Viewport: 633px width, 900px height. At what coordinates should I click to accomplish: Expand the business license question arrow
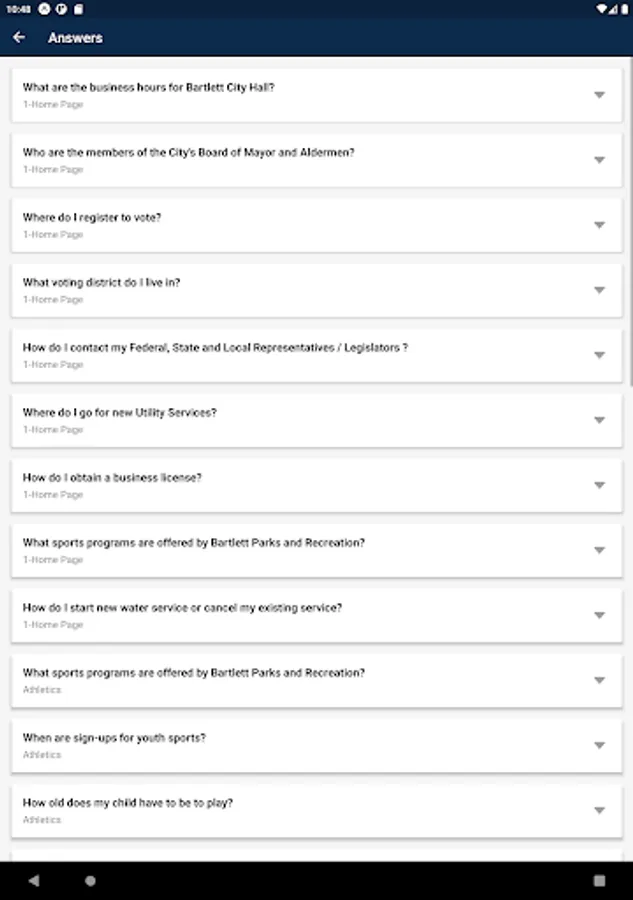coord(599,485)
